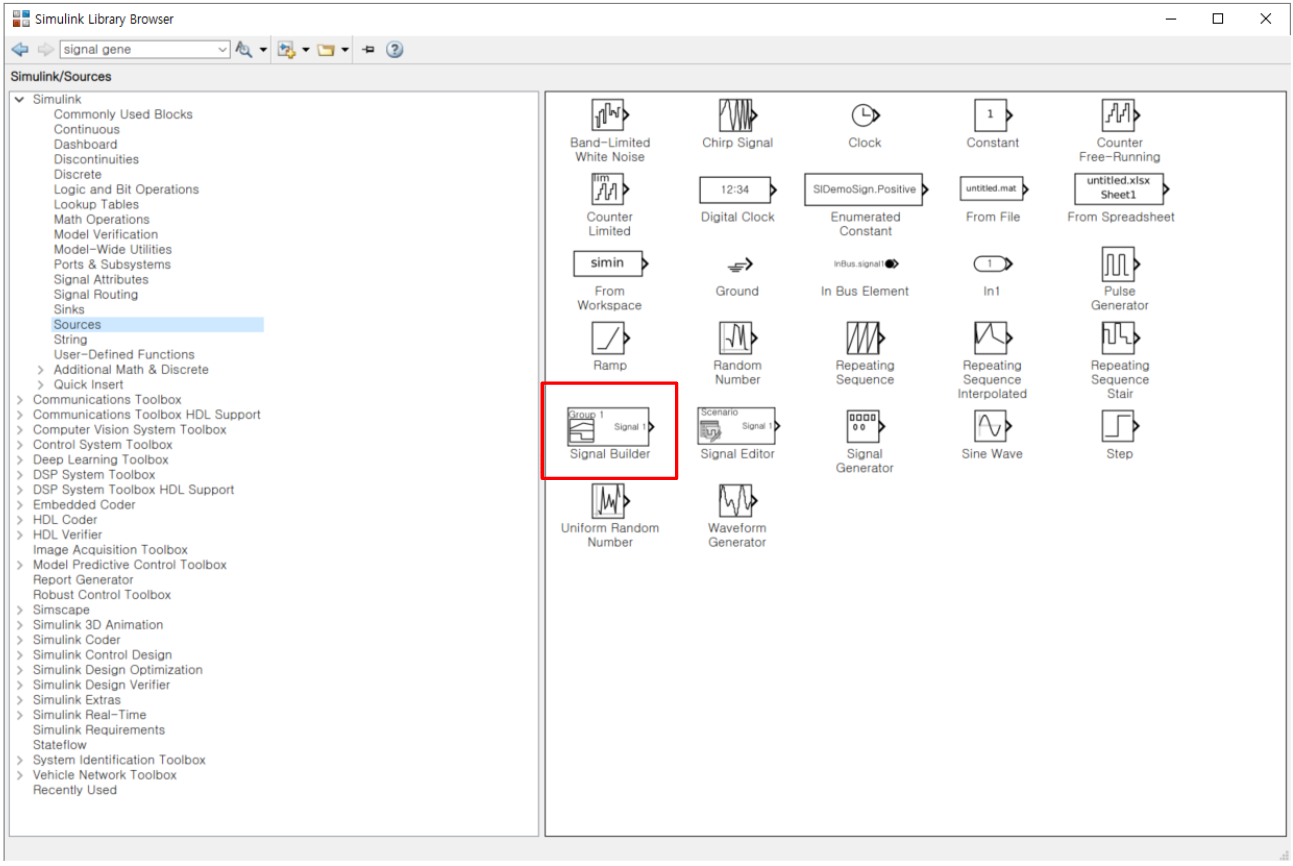Screen dimensions: 1293x866
Task: Click the back navigation arrow
Action: 19,49
